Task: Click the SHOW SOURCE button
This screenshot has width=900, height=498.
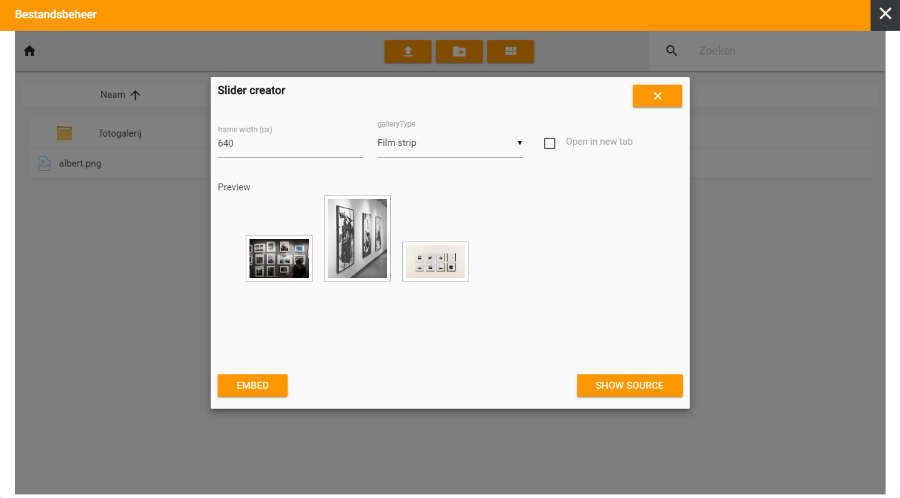Action: (630, 386)
